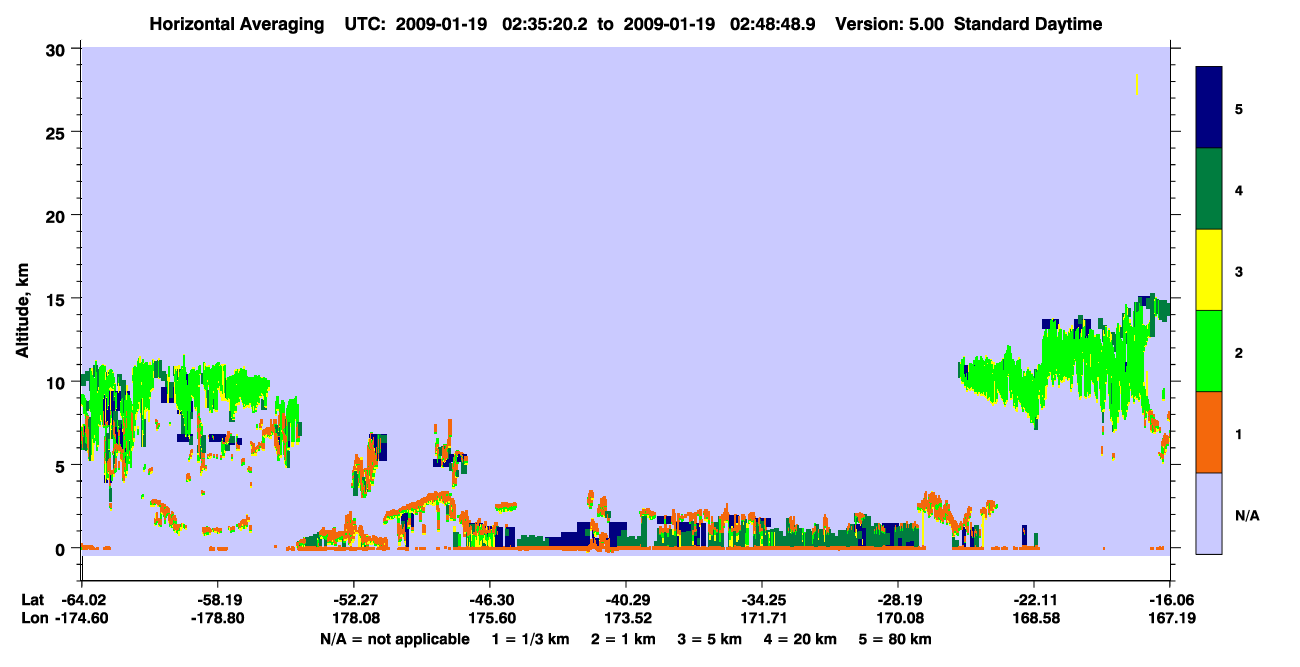Click the dark green colorbar segment for level 4
Image resolution: width=1300 pixels, height=667 pixels.
[x=1209, y=189]
